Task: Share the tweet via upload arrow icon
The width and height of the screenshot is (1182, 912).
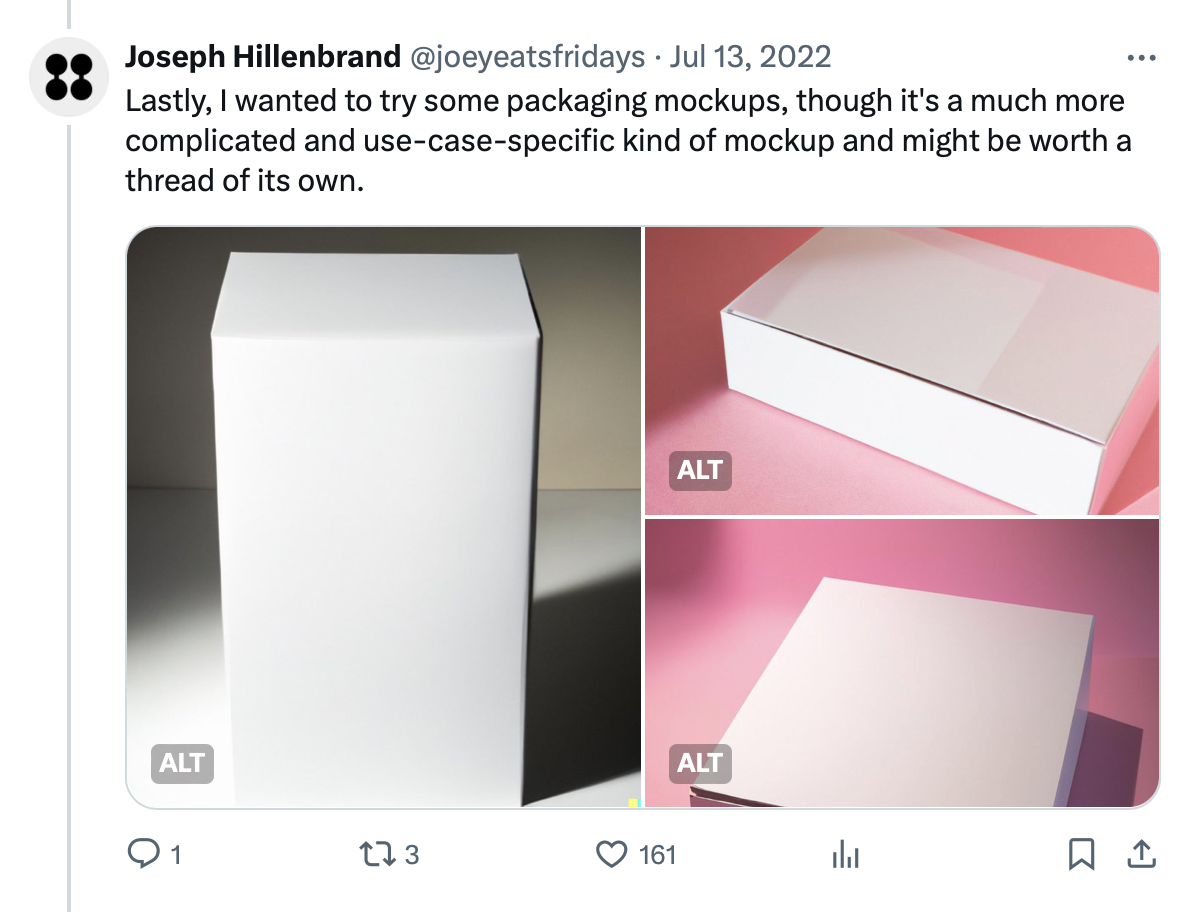Action: (x=1141, y=854)
